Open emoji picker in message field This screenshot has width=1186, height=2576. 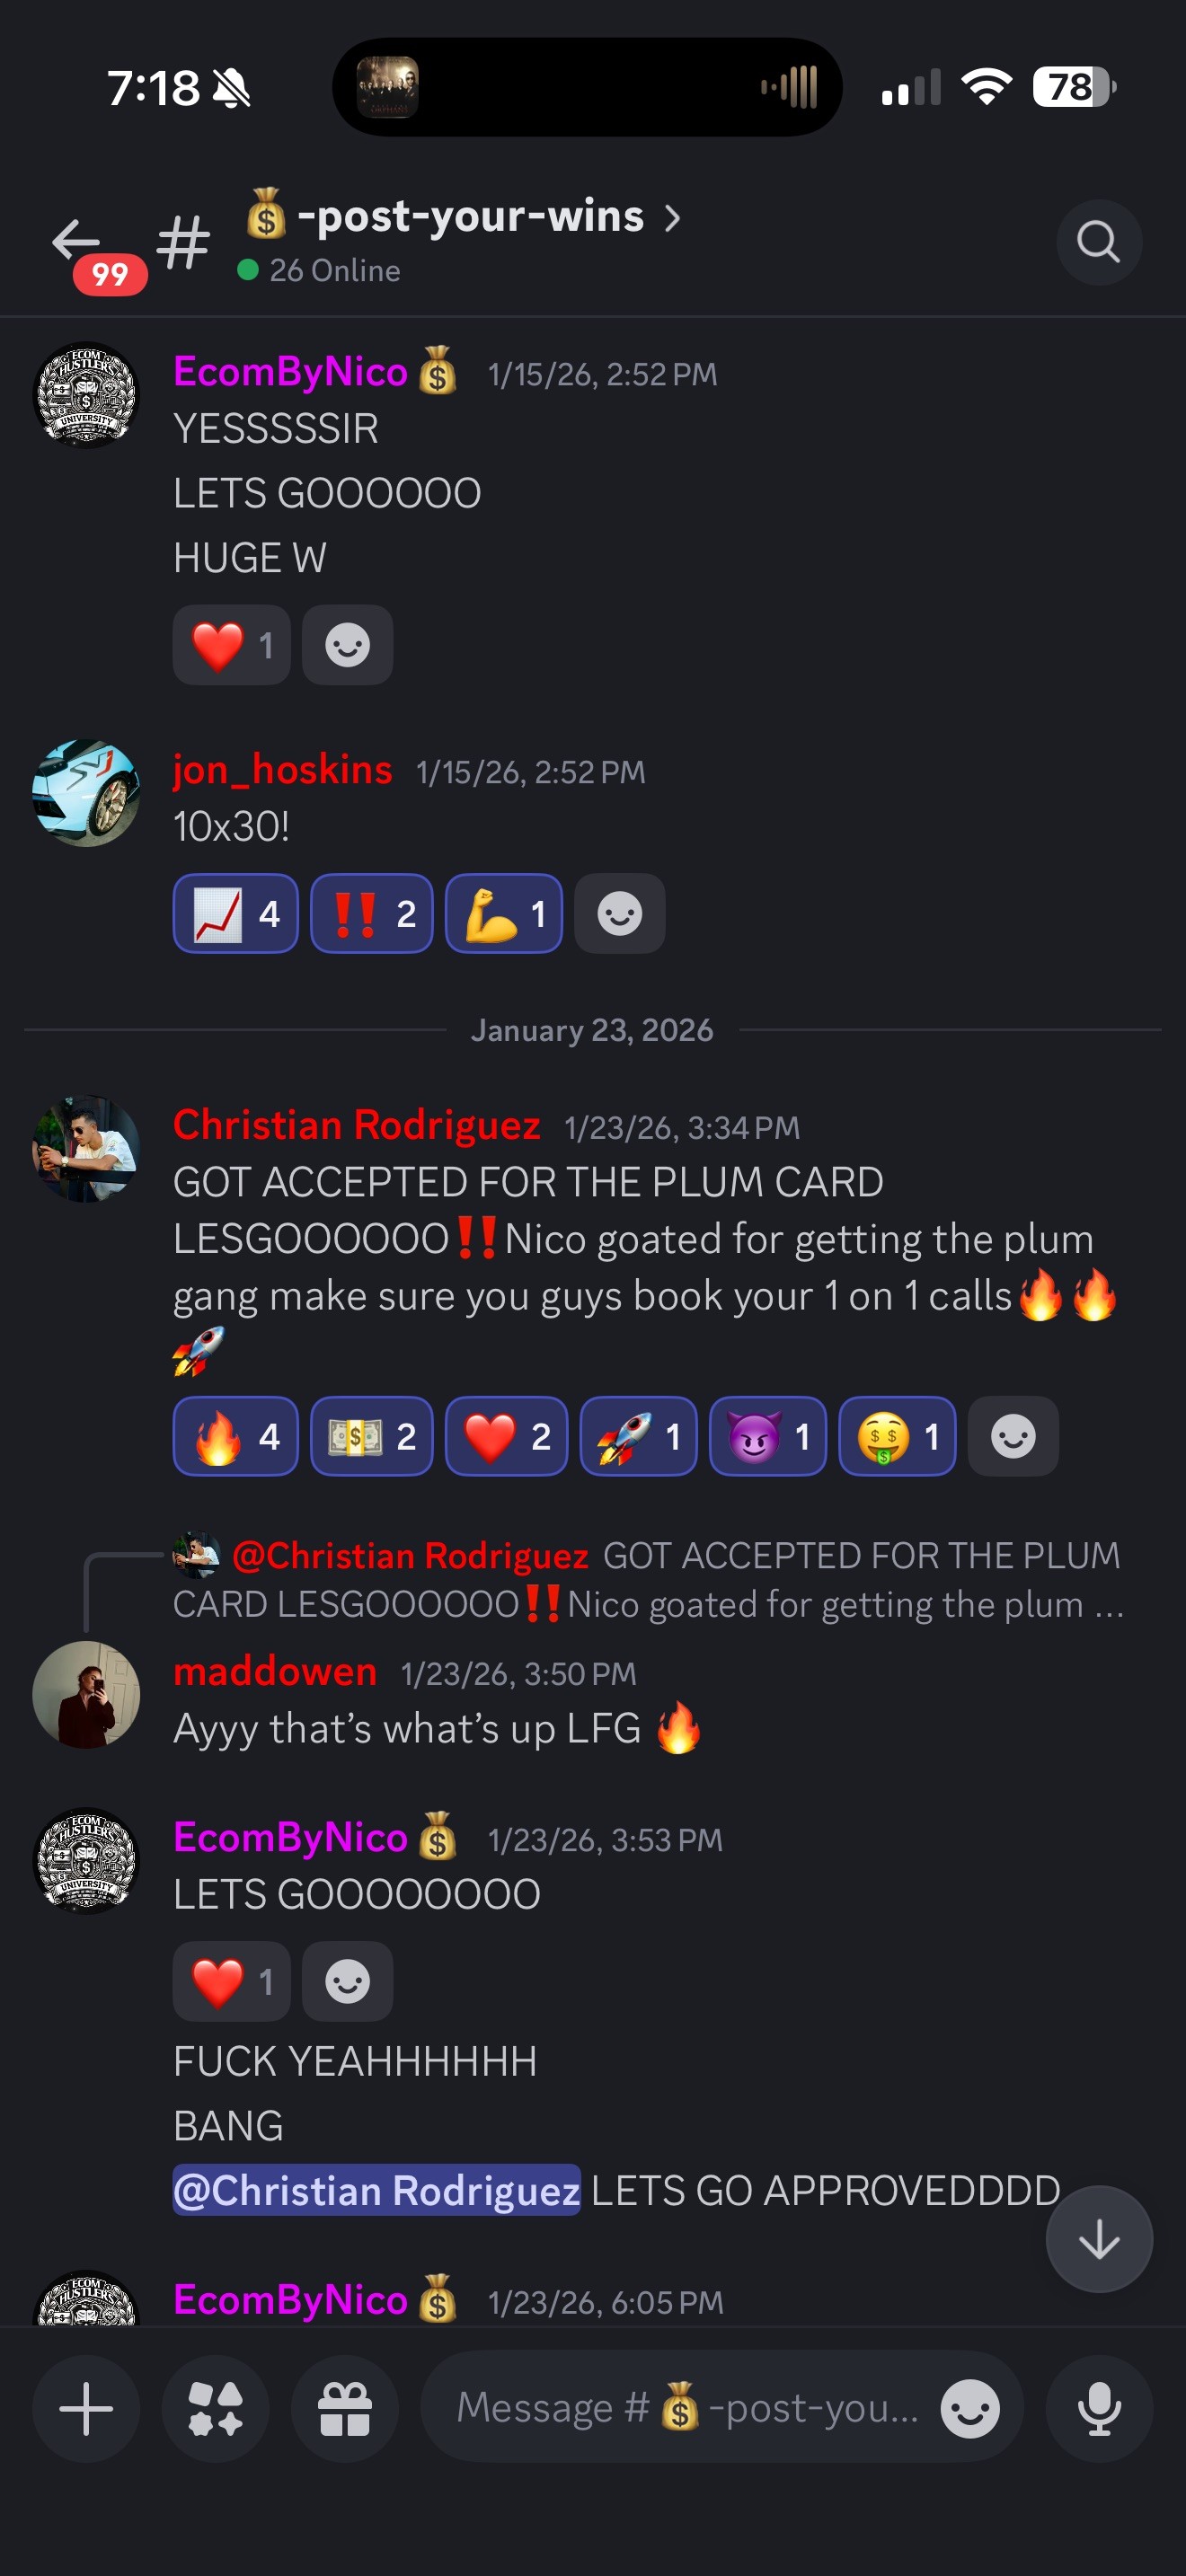tap(969, 2408)
